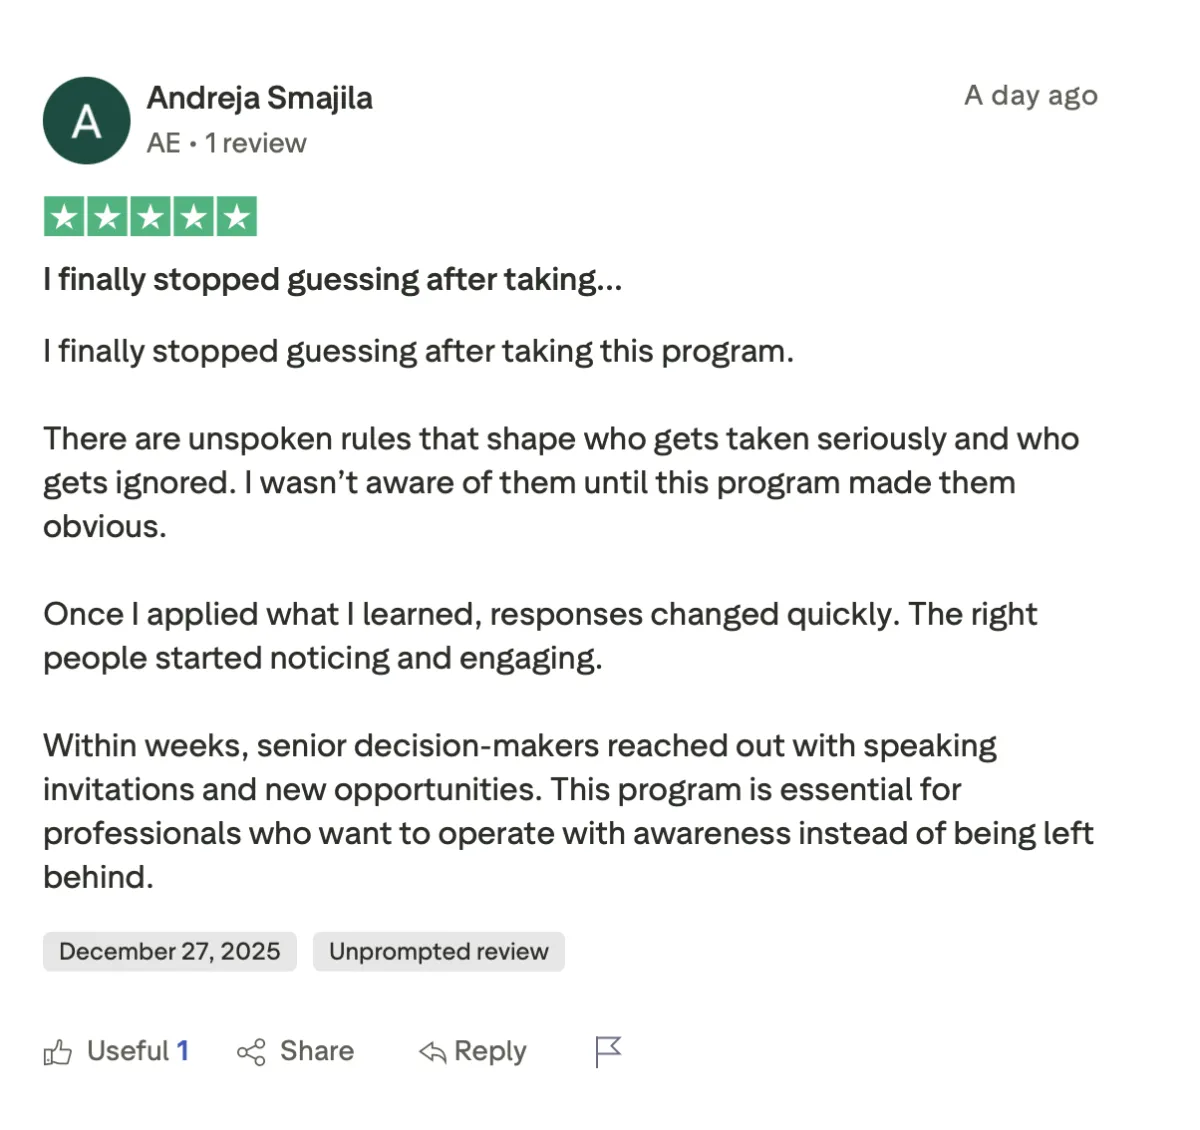Click Andreja's circular avatar with letter A
Screen dimensions: 1200x1130
point(86,120)
